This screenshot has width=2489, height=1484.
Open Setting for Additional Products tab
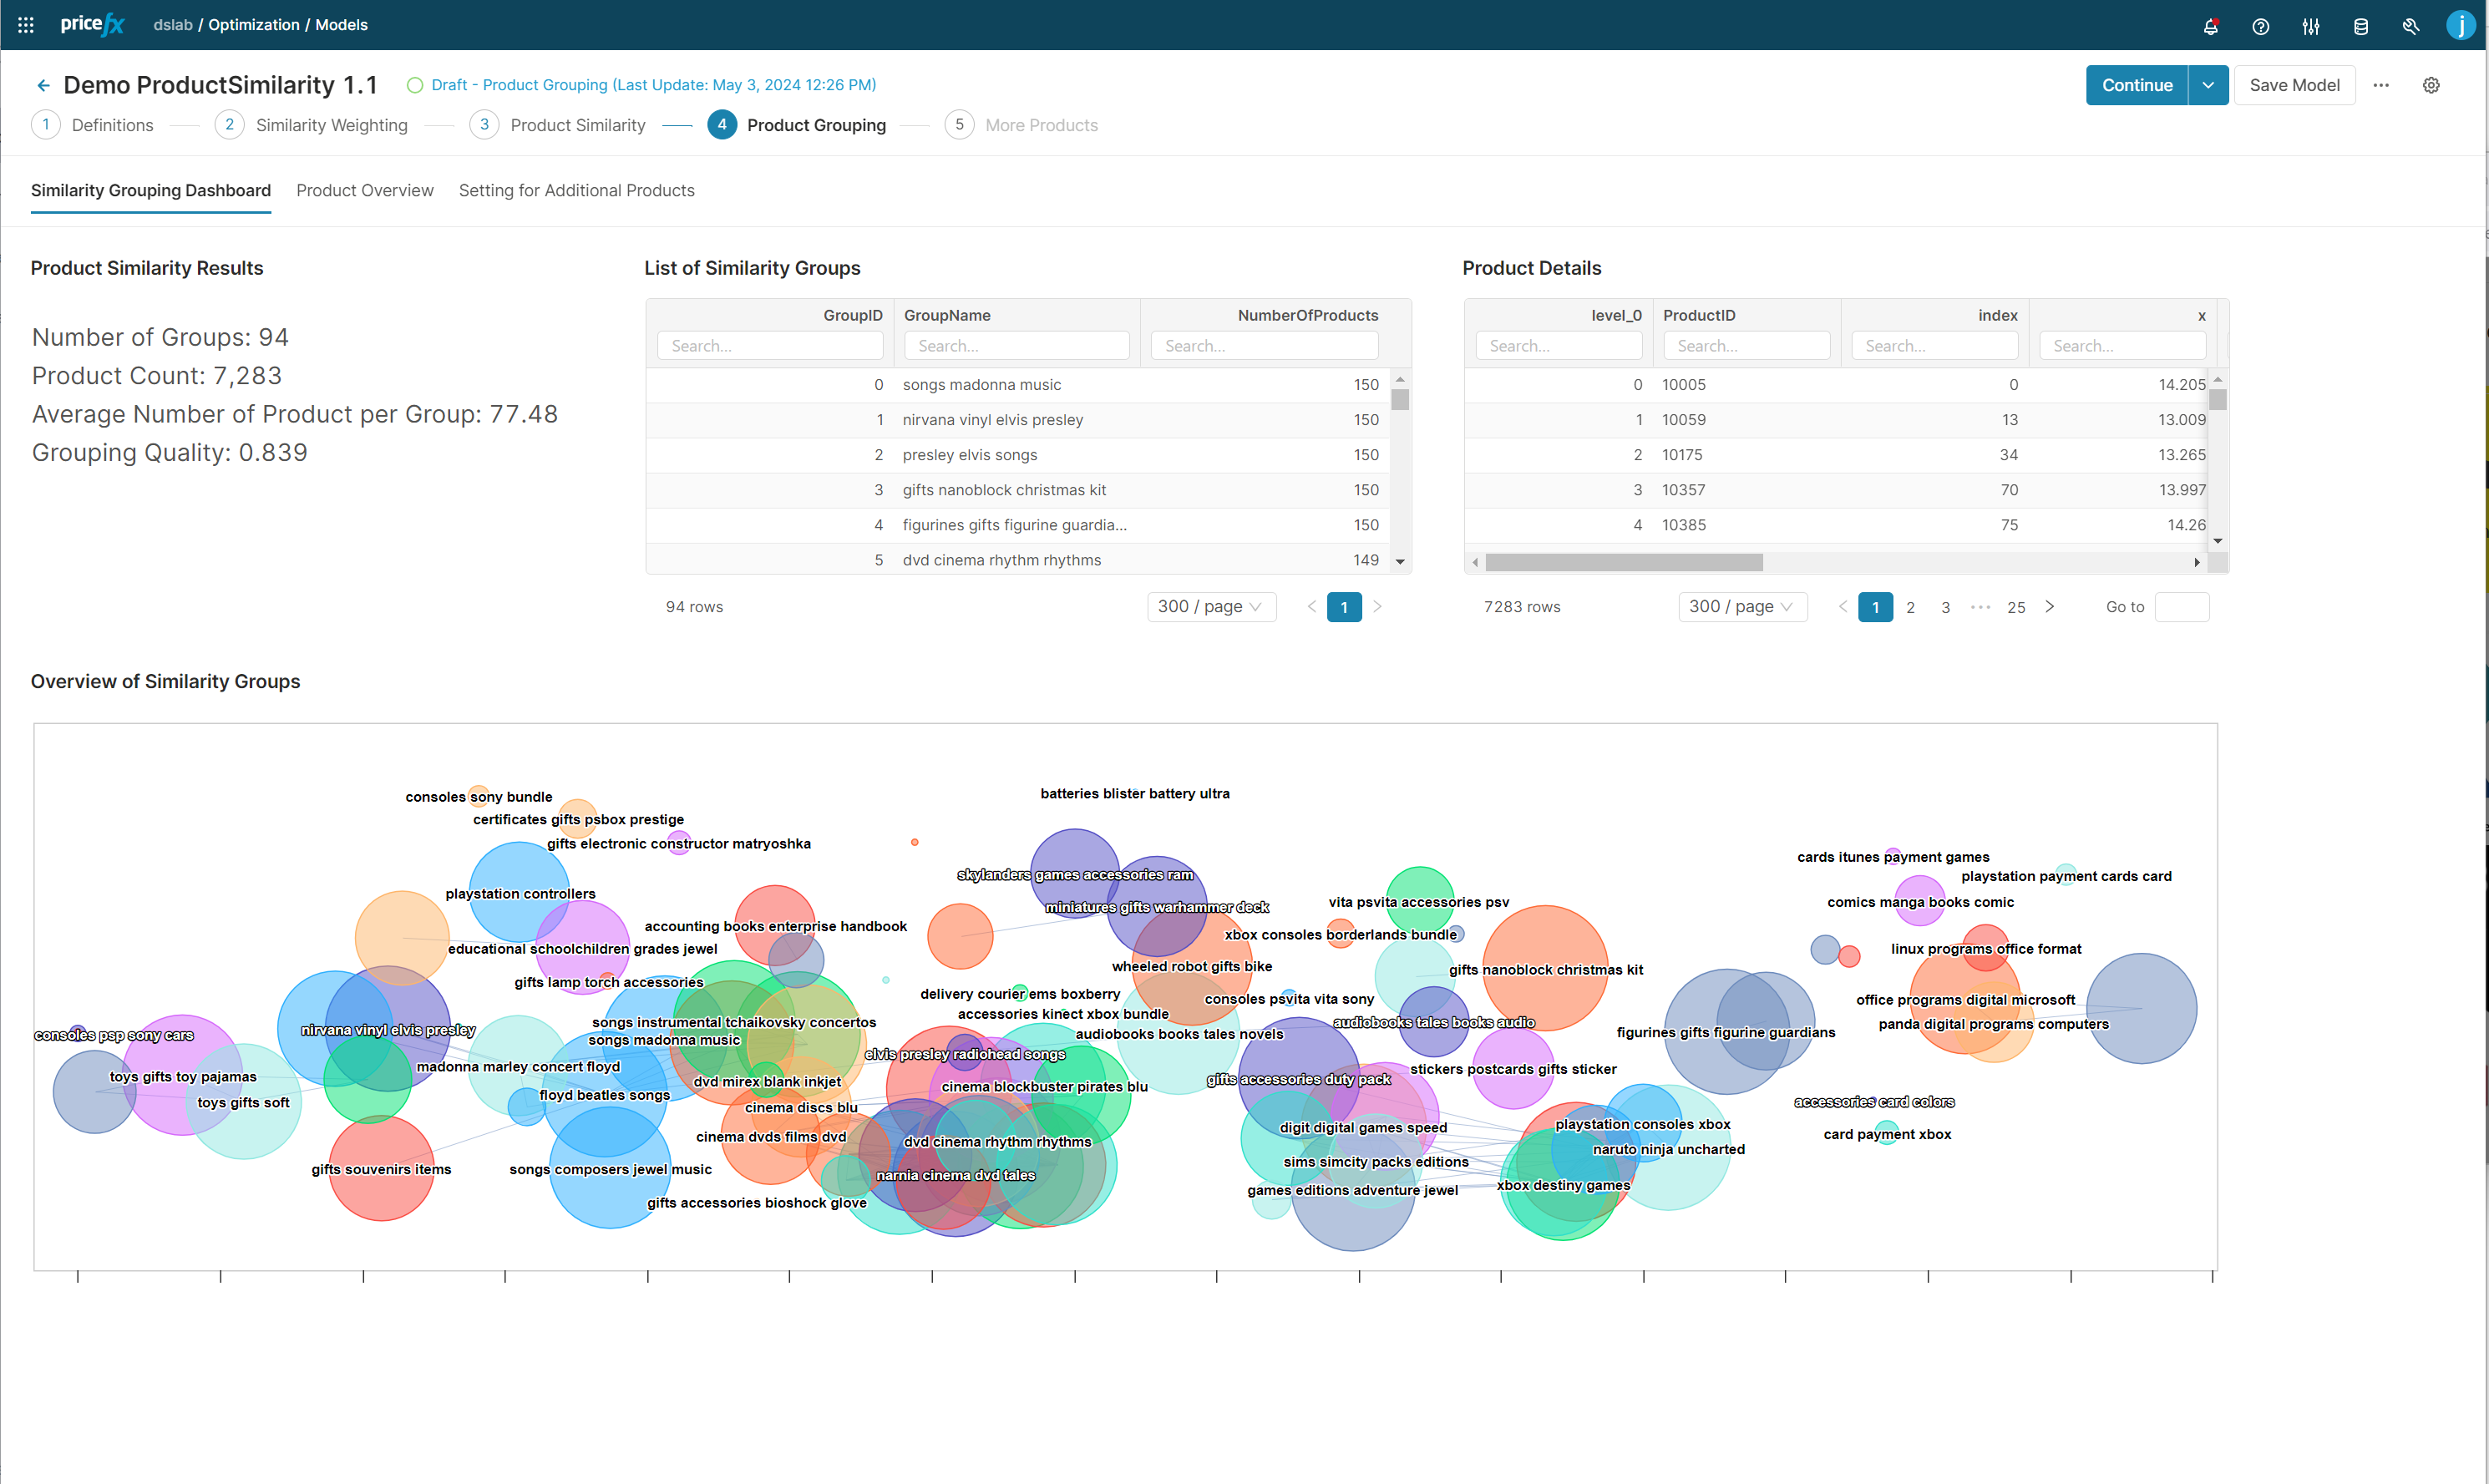point(576,190)
